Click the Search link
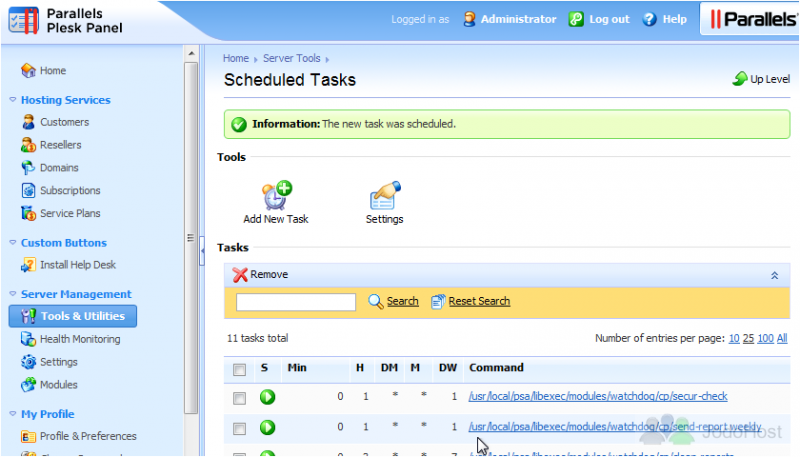Viewport: 800px width, 457px height. 403,301
